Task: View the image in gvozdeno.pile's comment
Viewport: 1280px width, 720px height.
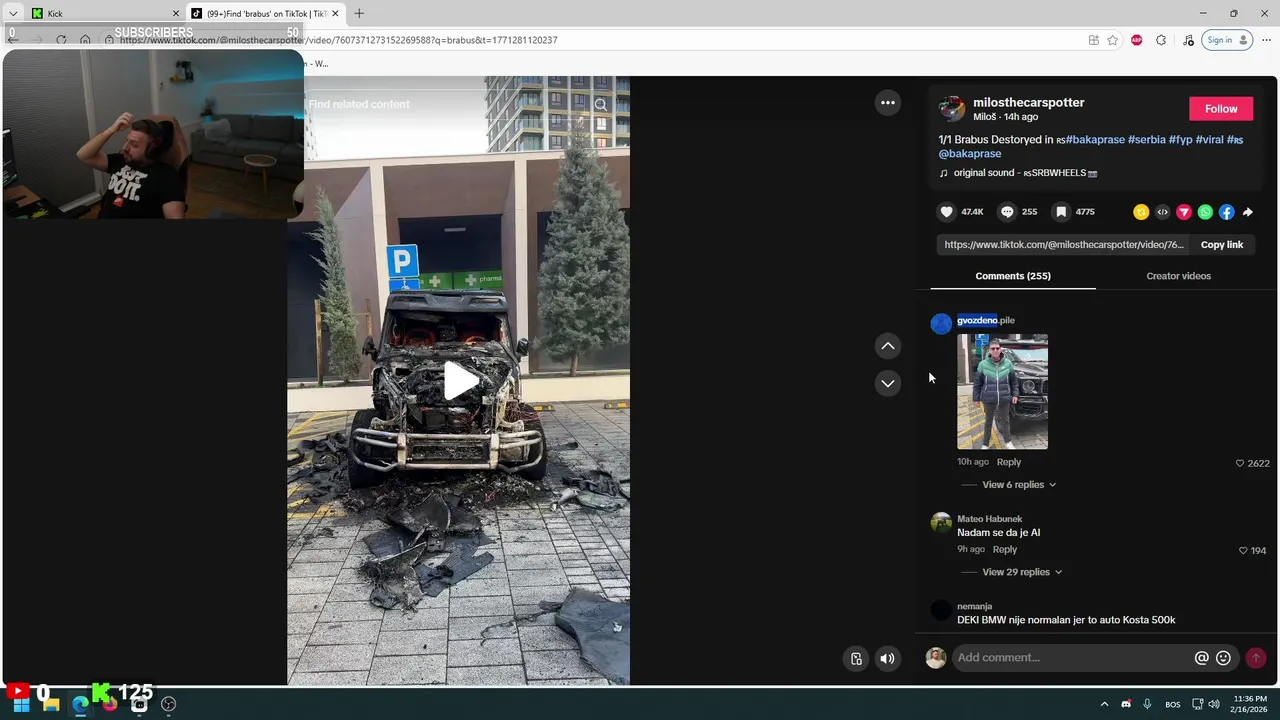Action: click(1002, 391)
